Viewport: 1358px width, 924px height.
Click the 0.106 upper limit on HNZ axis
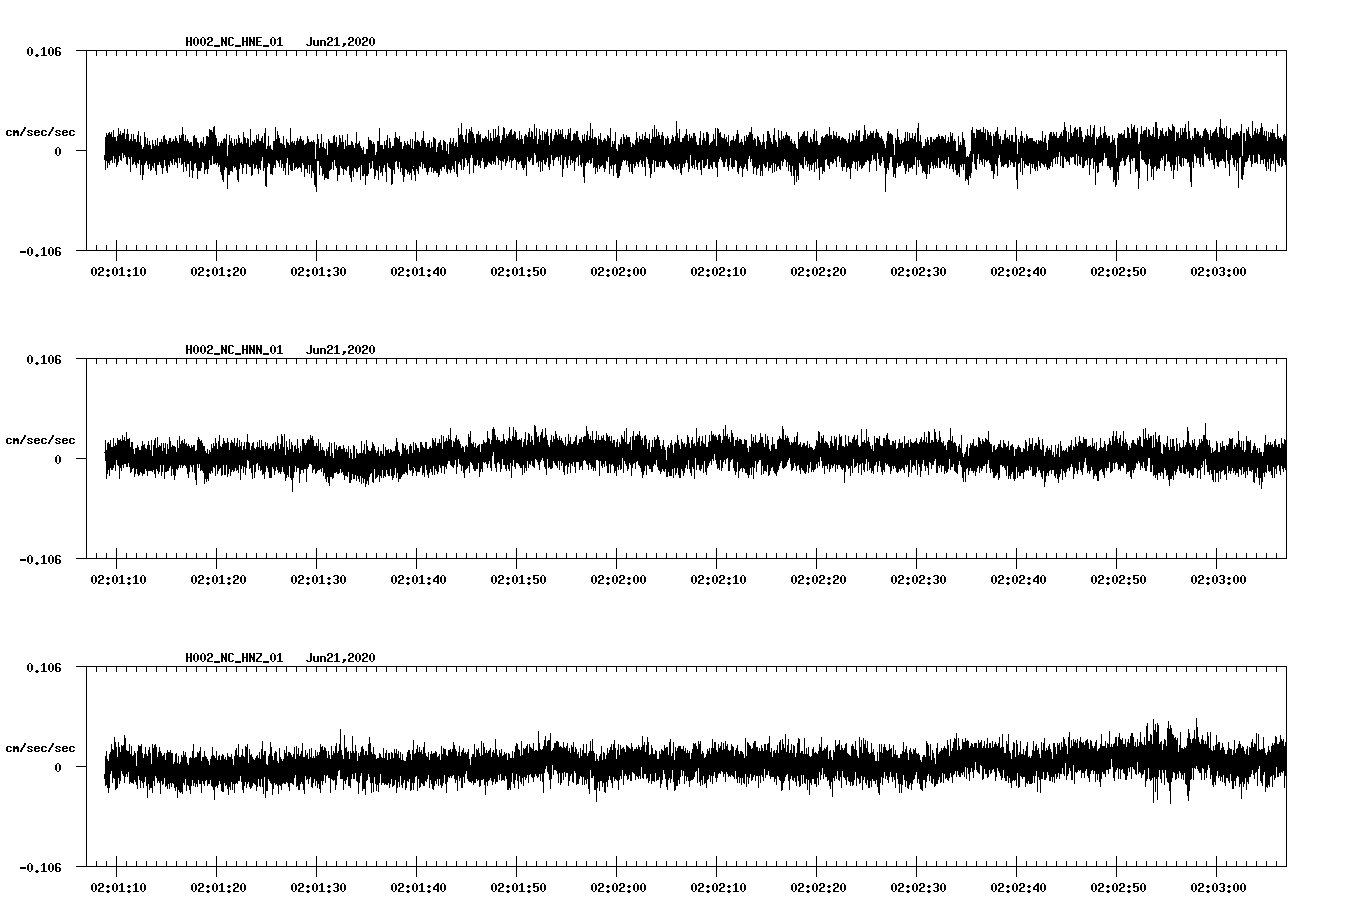click(x=43, y=667)
